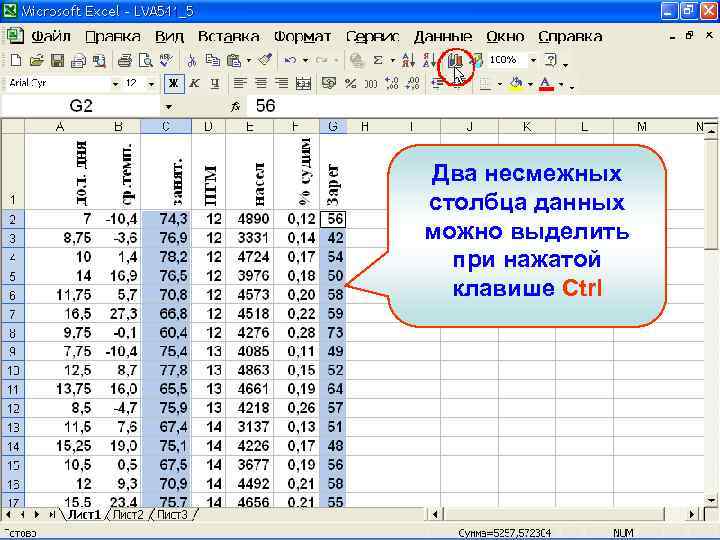Open the Данные menu
This screenshot has width=720, height=540.
click(x=443, y=36)
